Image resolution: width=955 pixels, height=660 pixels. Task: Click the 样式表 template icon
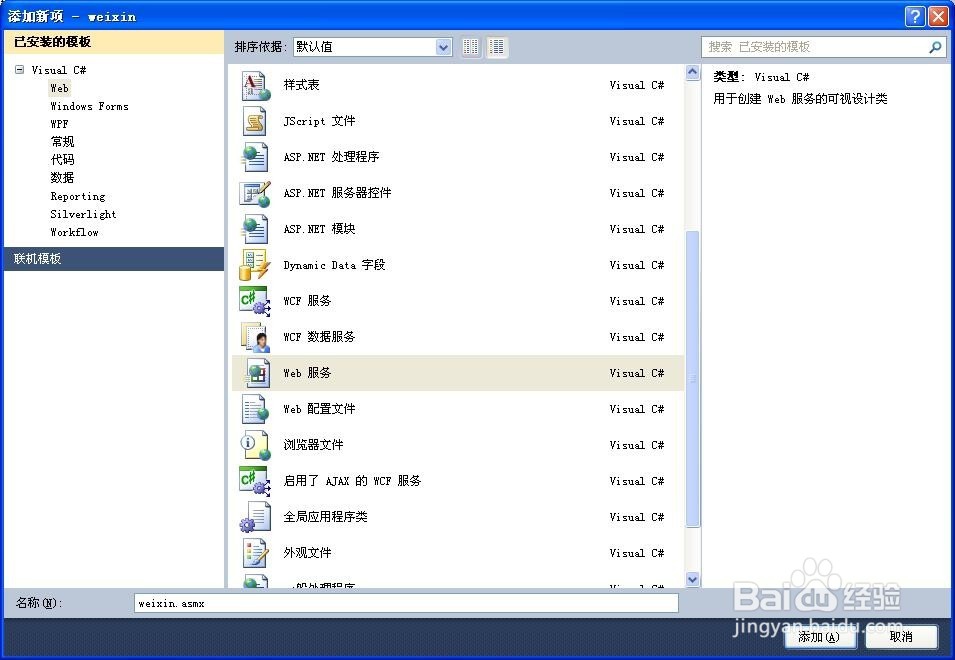coord(256,86)
